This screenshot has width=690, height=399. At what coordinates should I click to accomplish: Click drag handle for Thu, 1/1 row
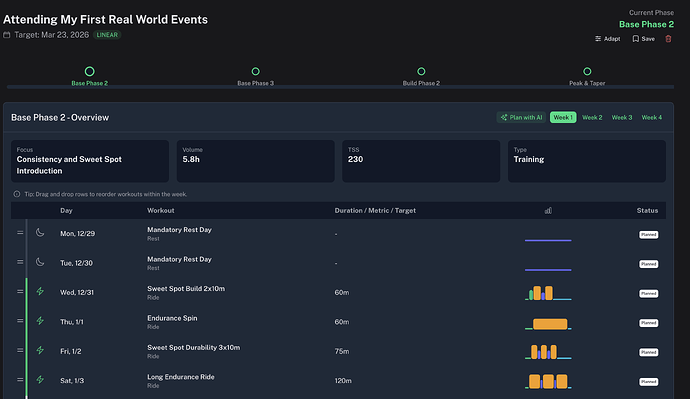(20, 321)
